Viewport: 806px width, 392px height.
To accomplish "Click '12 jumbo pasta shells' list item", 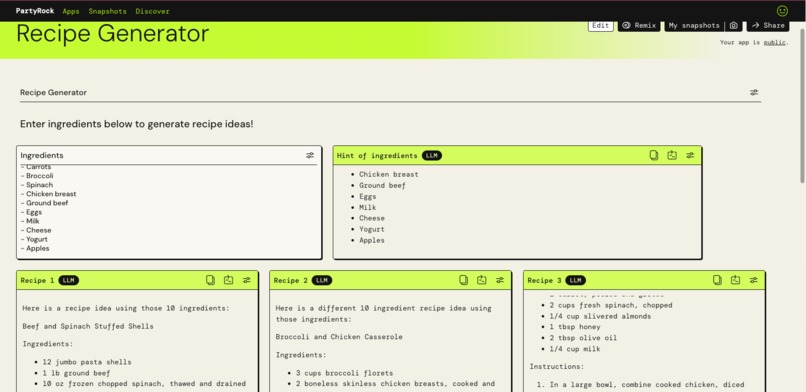I will tap(87, 362).
